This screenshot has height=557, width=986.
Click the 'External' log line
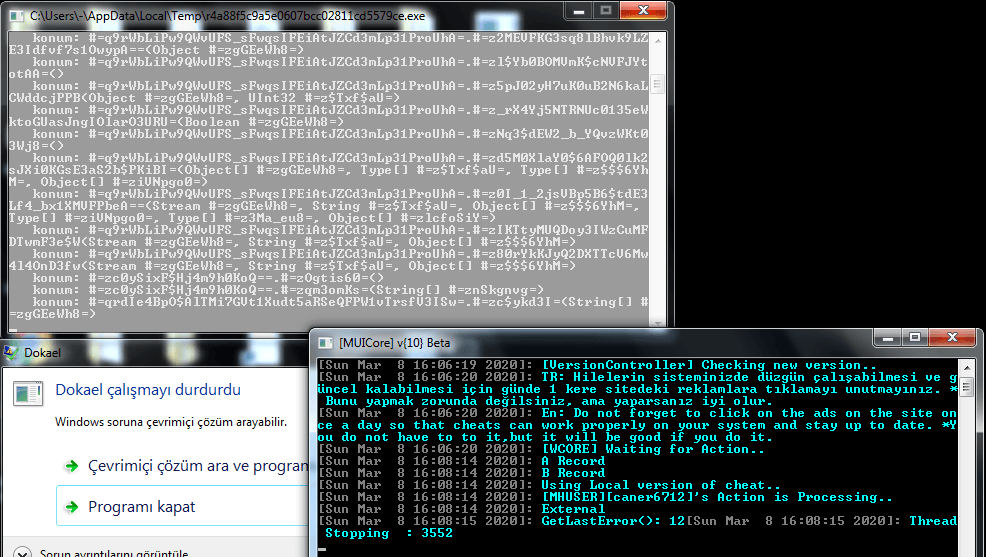pos(573,509)
